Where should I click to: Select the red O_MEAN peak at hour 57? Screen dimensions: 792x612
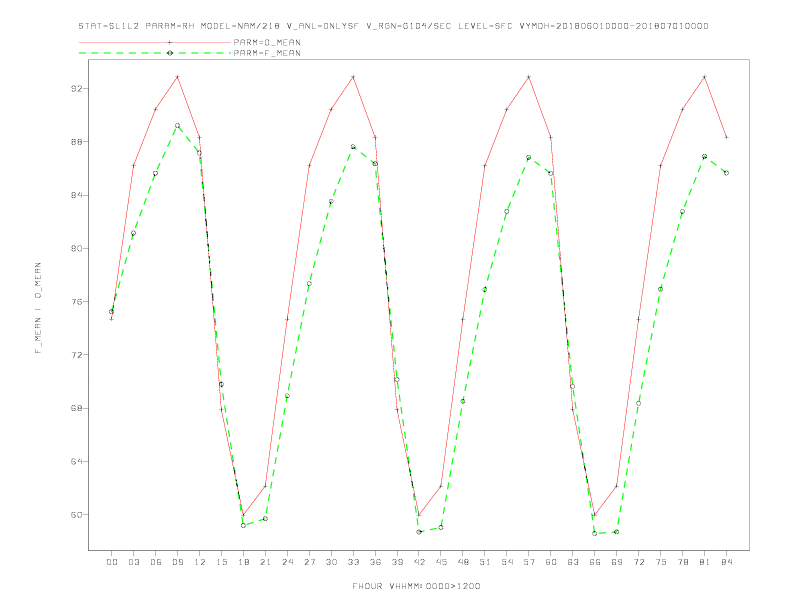(x=529, y=77)
